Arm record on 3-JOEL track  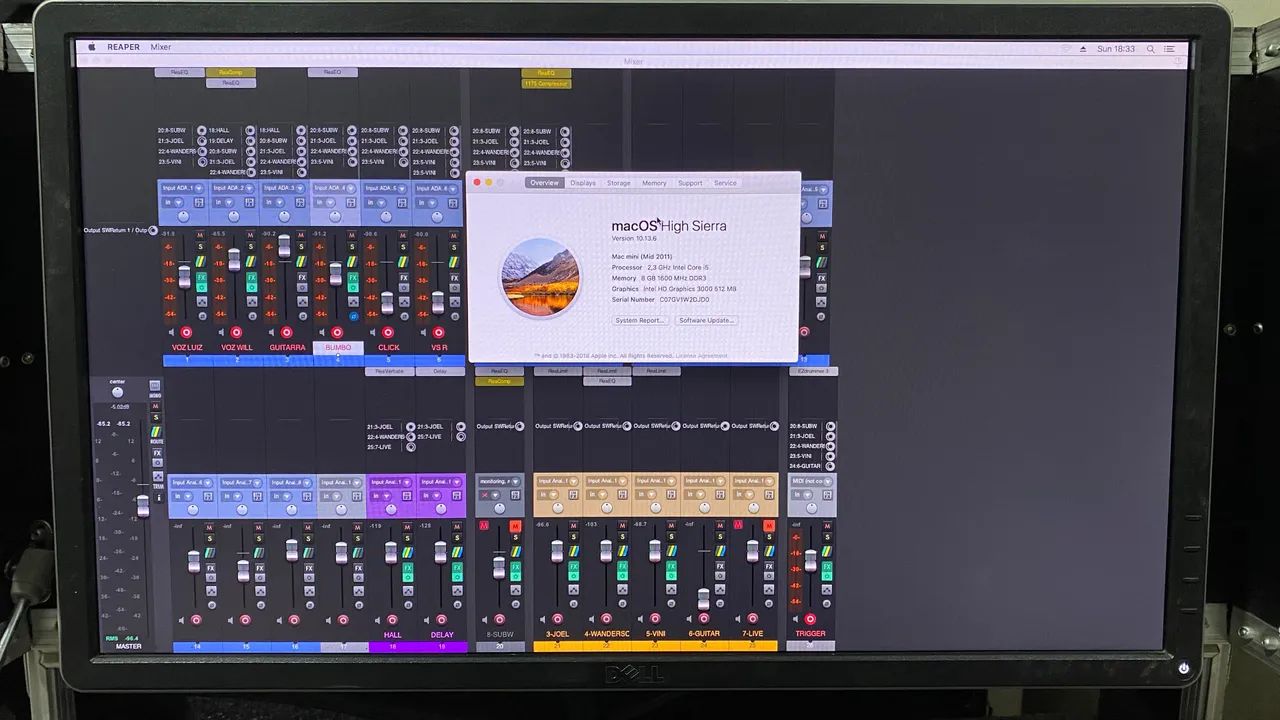tap(558, 618)
